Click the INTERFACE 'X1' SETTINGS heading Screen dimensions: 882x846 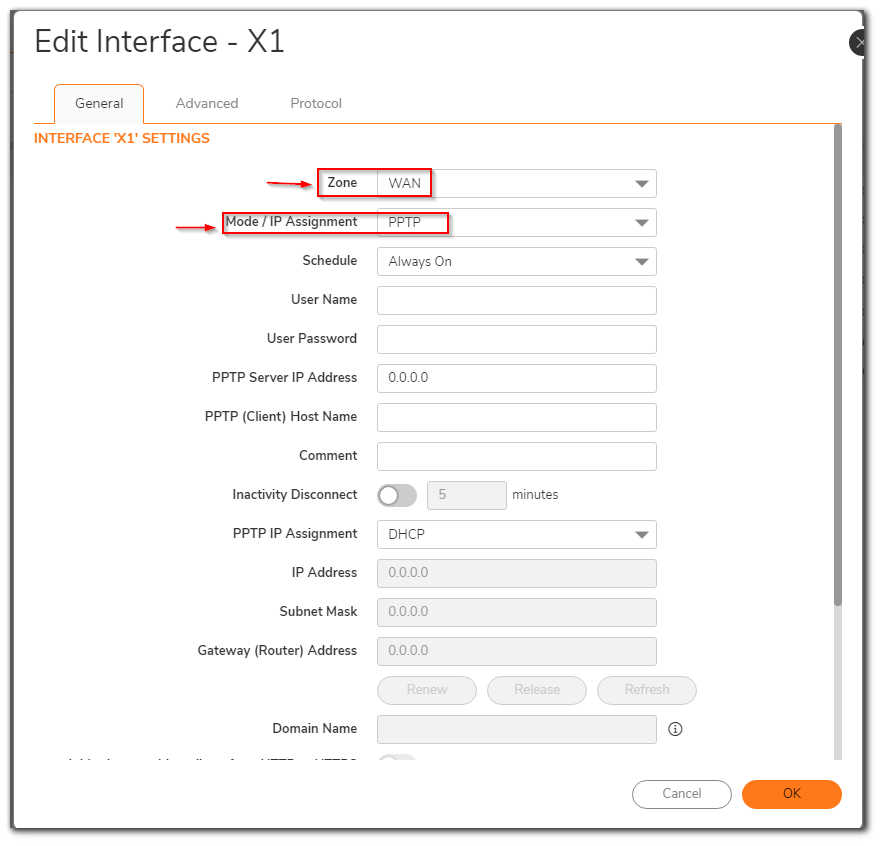122,138
